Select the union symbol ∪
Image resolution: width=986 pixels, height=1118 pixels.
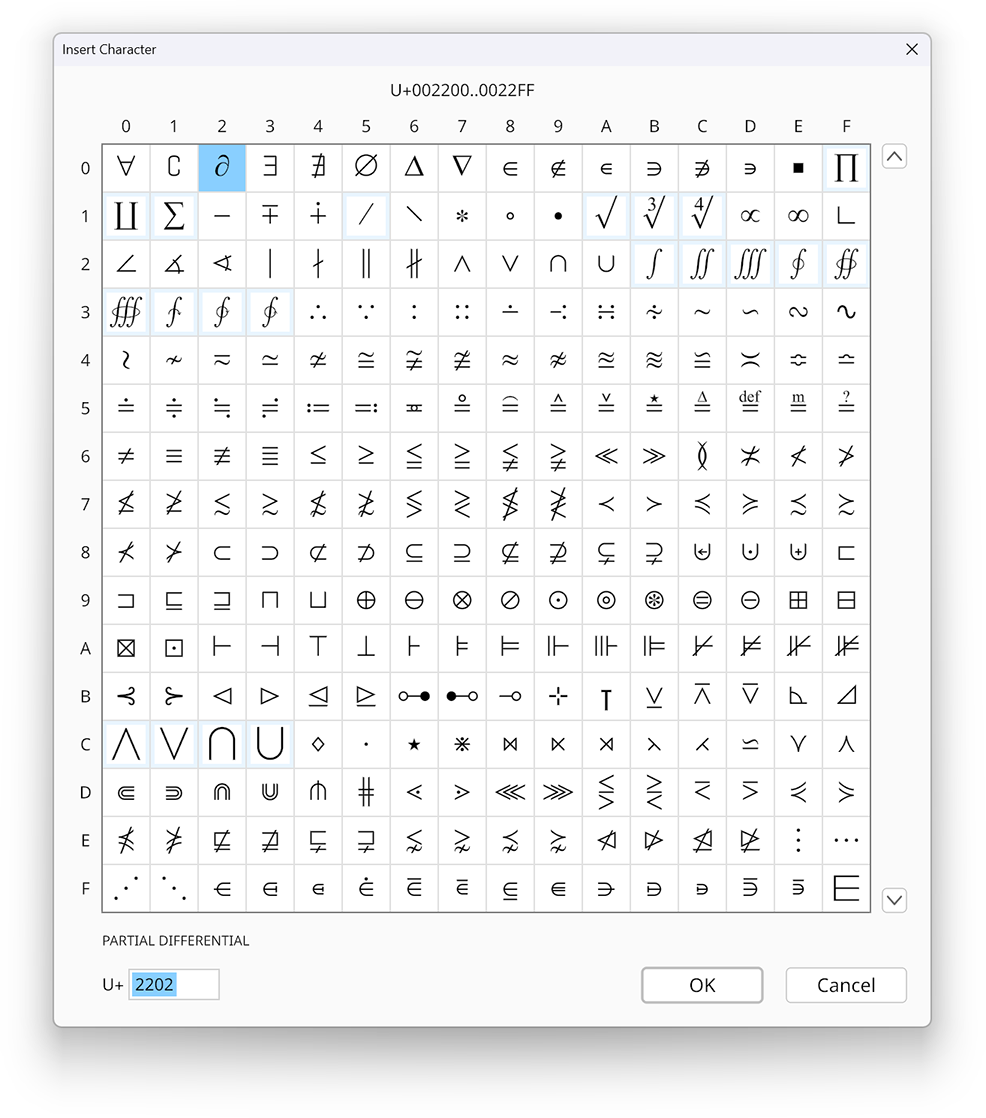(x=606, y=263)
